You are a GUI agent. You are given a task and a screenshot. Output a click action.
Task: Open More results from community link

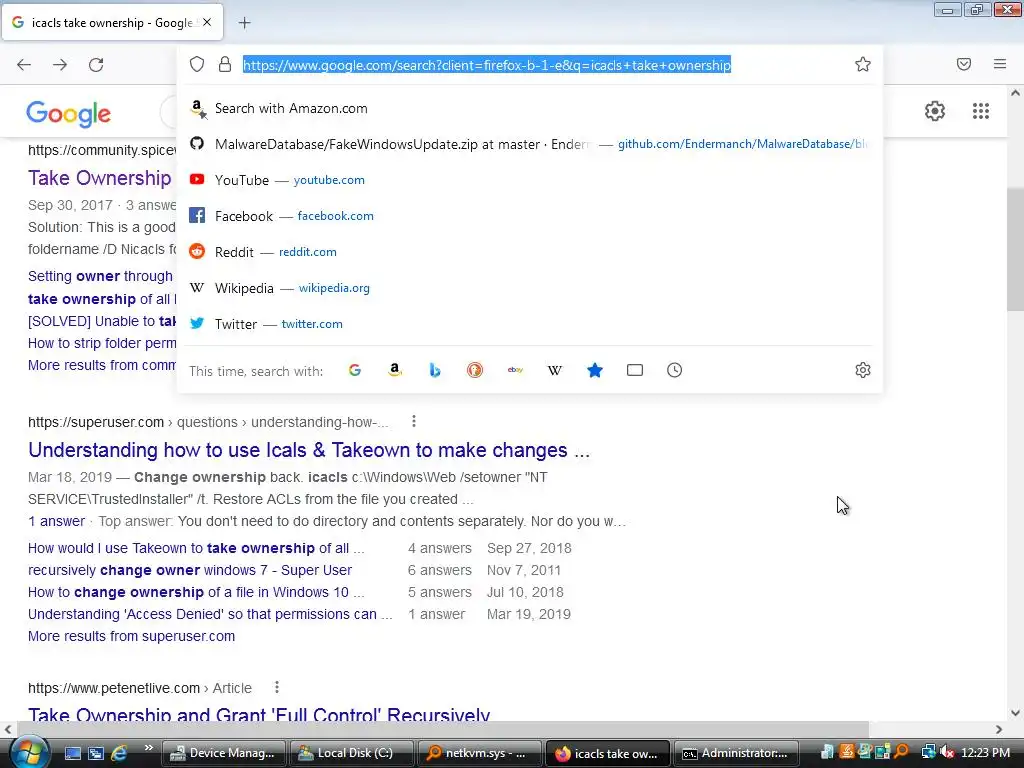102,365
